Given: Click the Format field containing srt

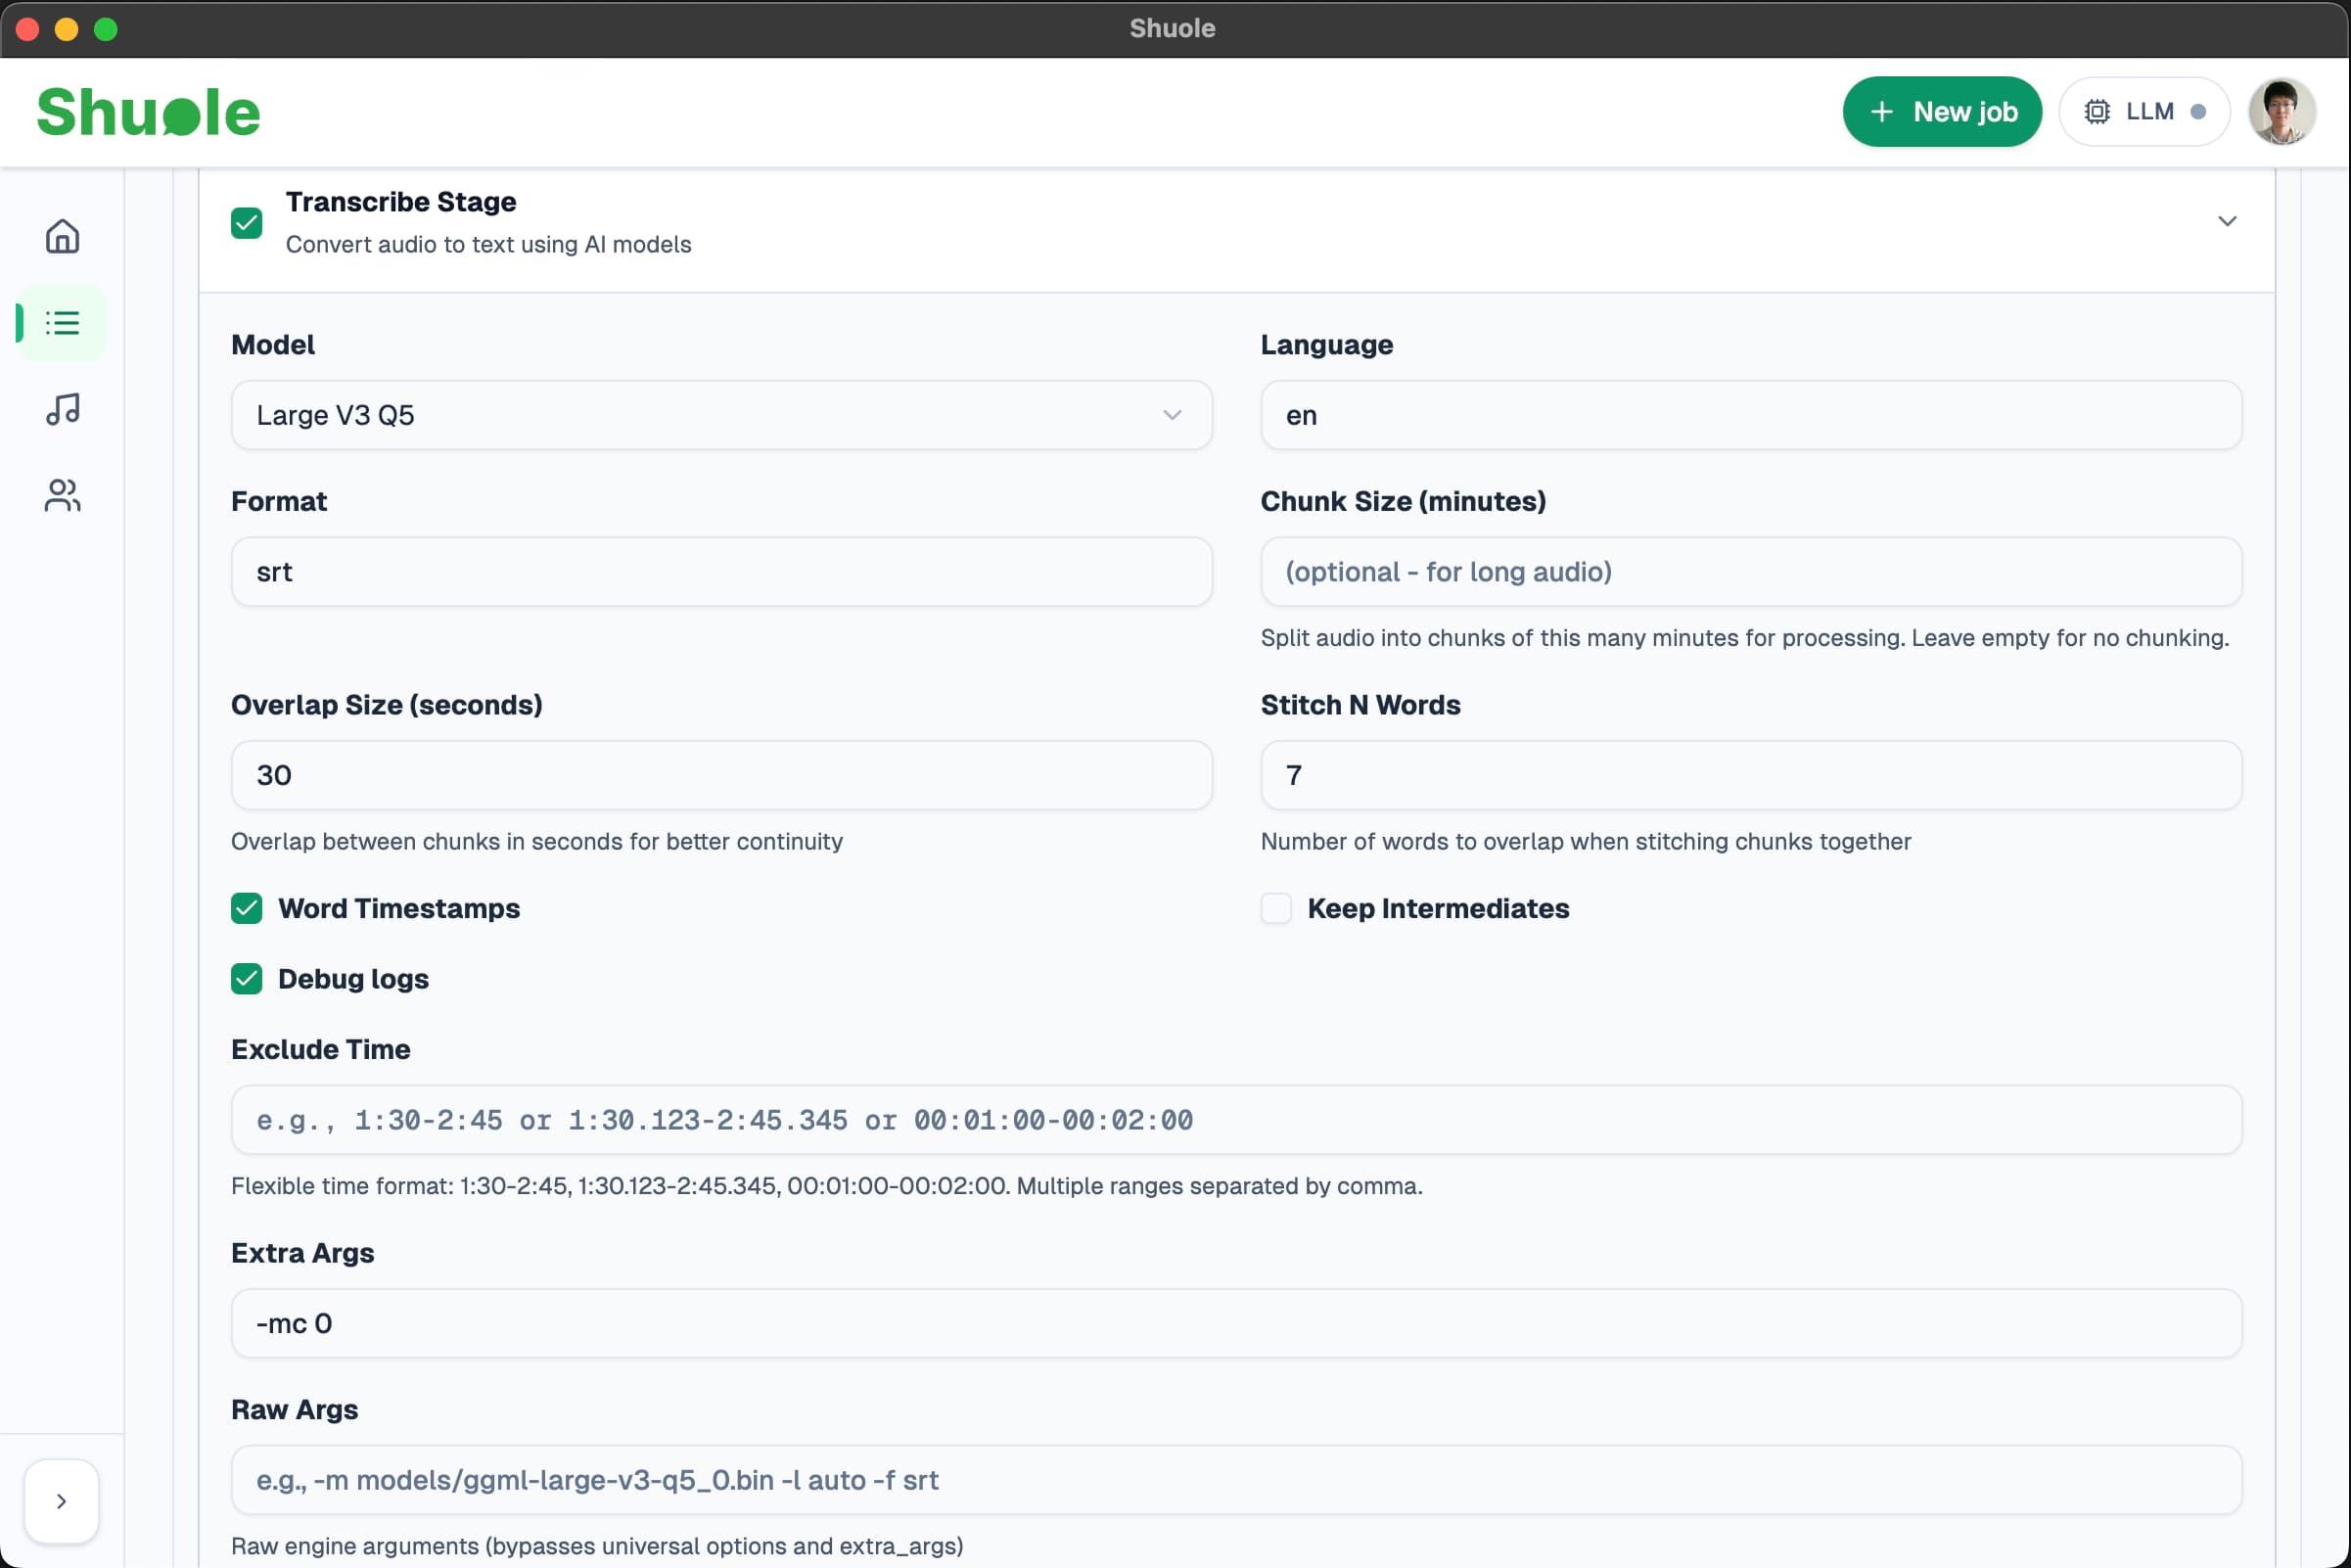Looking at the screenshot, I should tap(721, 571).
